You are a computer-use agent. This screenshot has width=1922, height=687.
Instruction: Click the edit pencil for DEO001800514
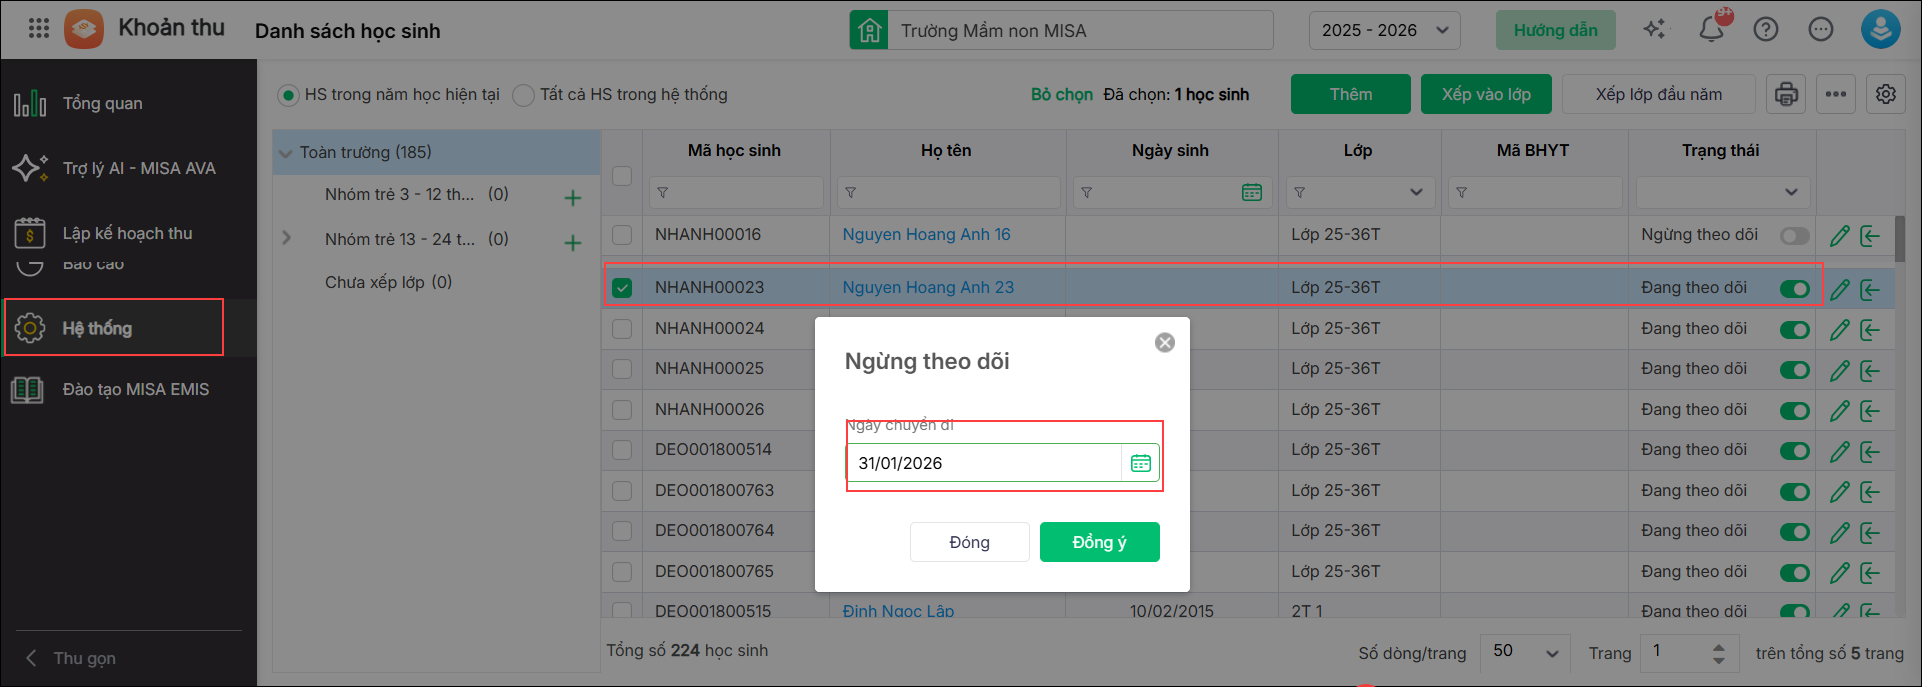click(x=1840, y=452)
